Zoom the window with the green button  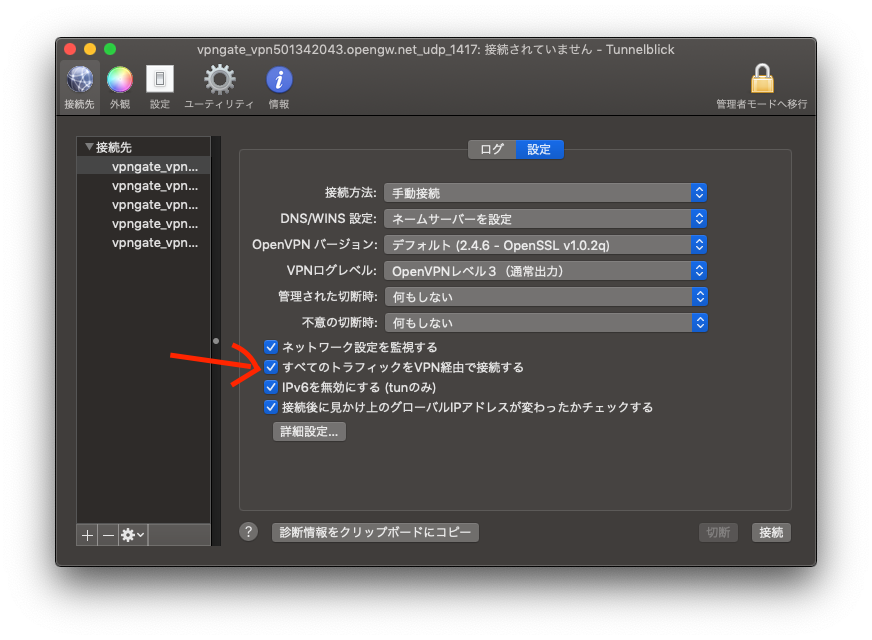[110, 49]
